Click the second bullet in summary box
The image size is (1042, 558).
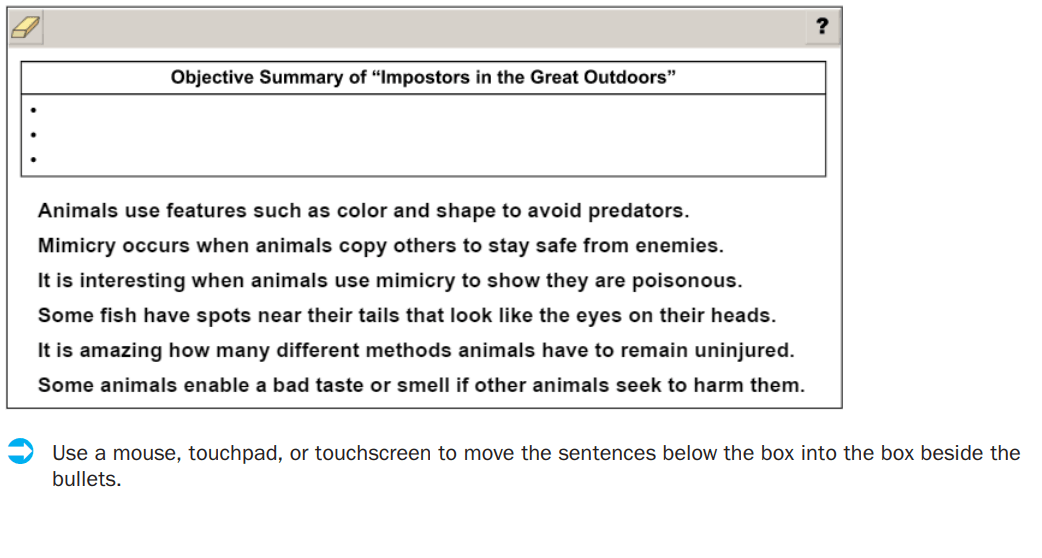click(33, 135)
